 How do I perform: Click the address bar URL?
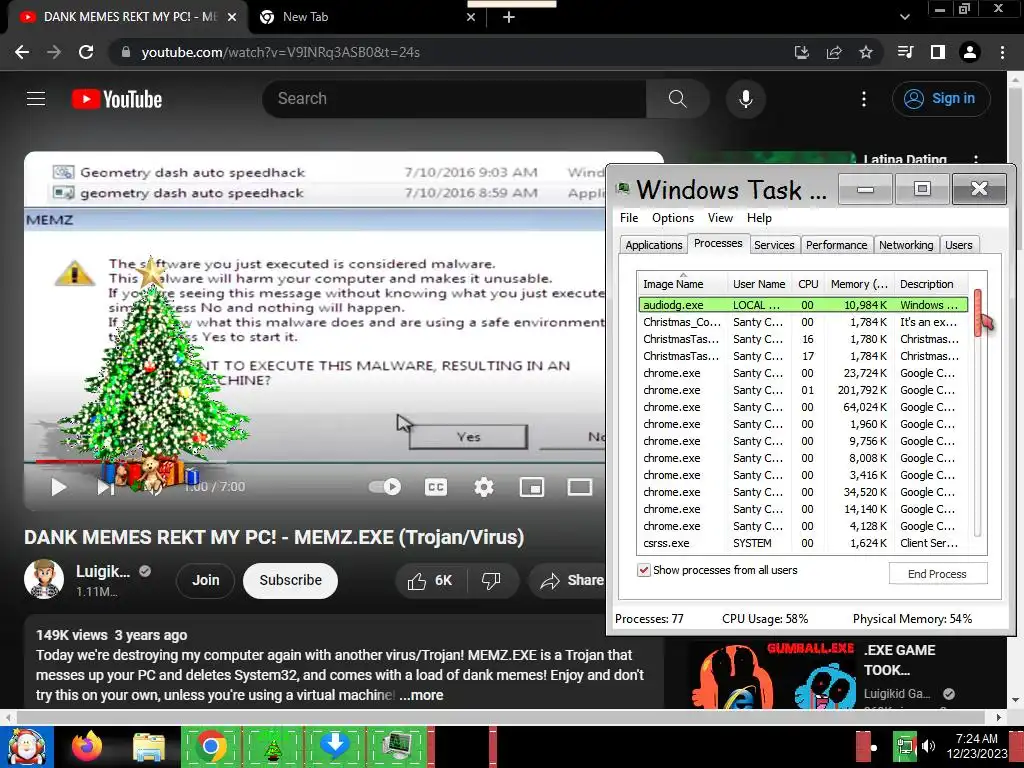(281, 52)
